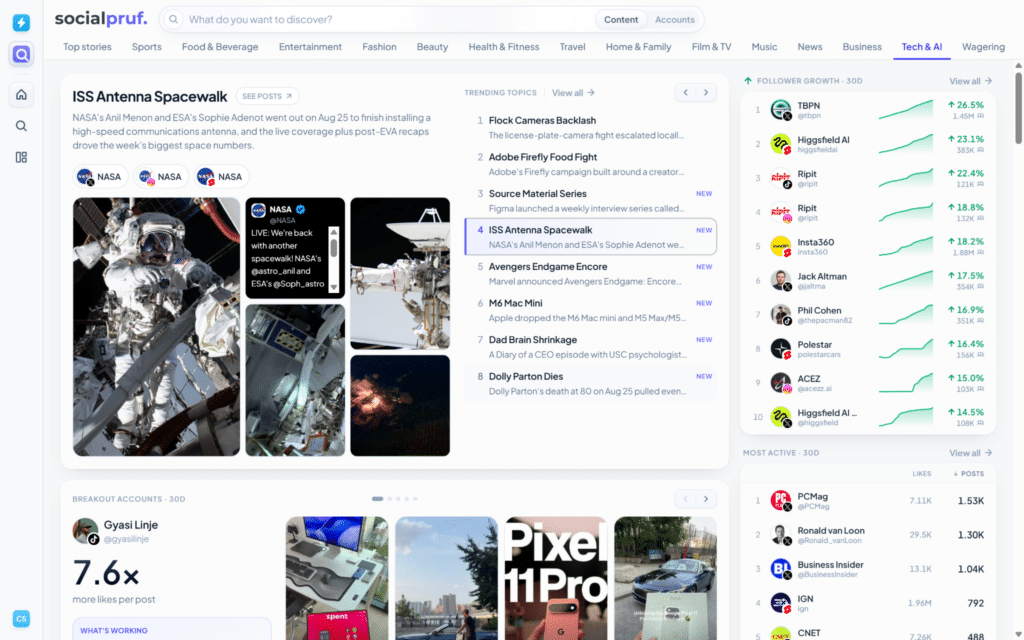Click the page vertical scrollbar
Image resolution: width=1024 pixels, height=640 pixels.
pyautogui.click(x=1018, y=108)
